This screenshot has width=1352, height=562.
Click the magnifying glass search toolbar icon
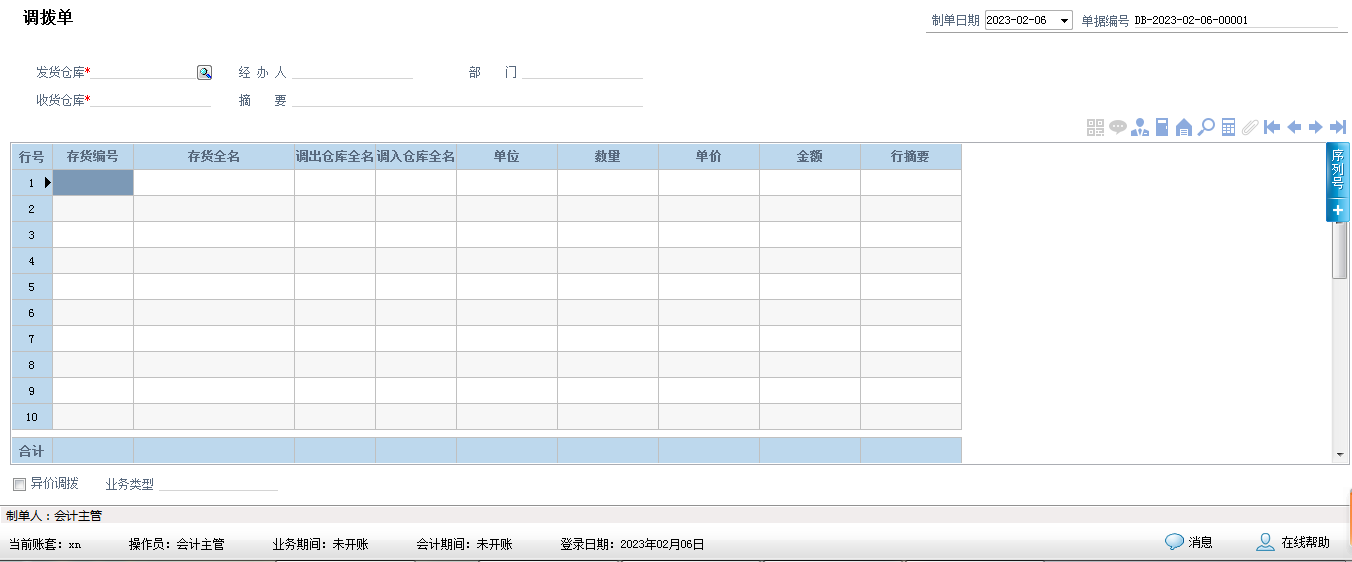click(1207, 127)
